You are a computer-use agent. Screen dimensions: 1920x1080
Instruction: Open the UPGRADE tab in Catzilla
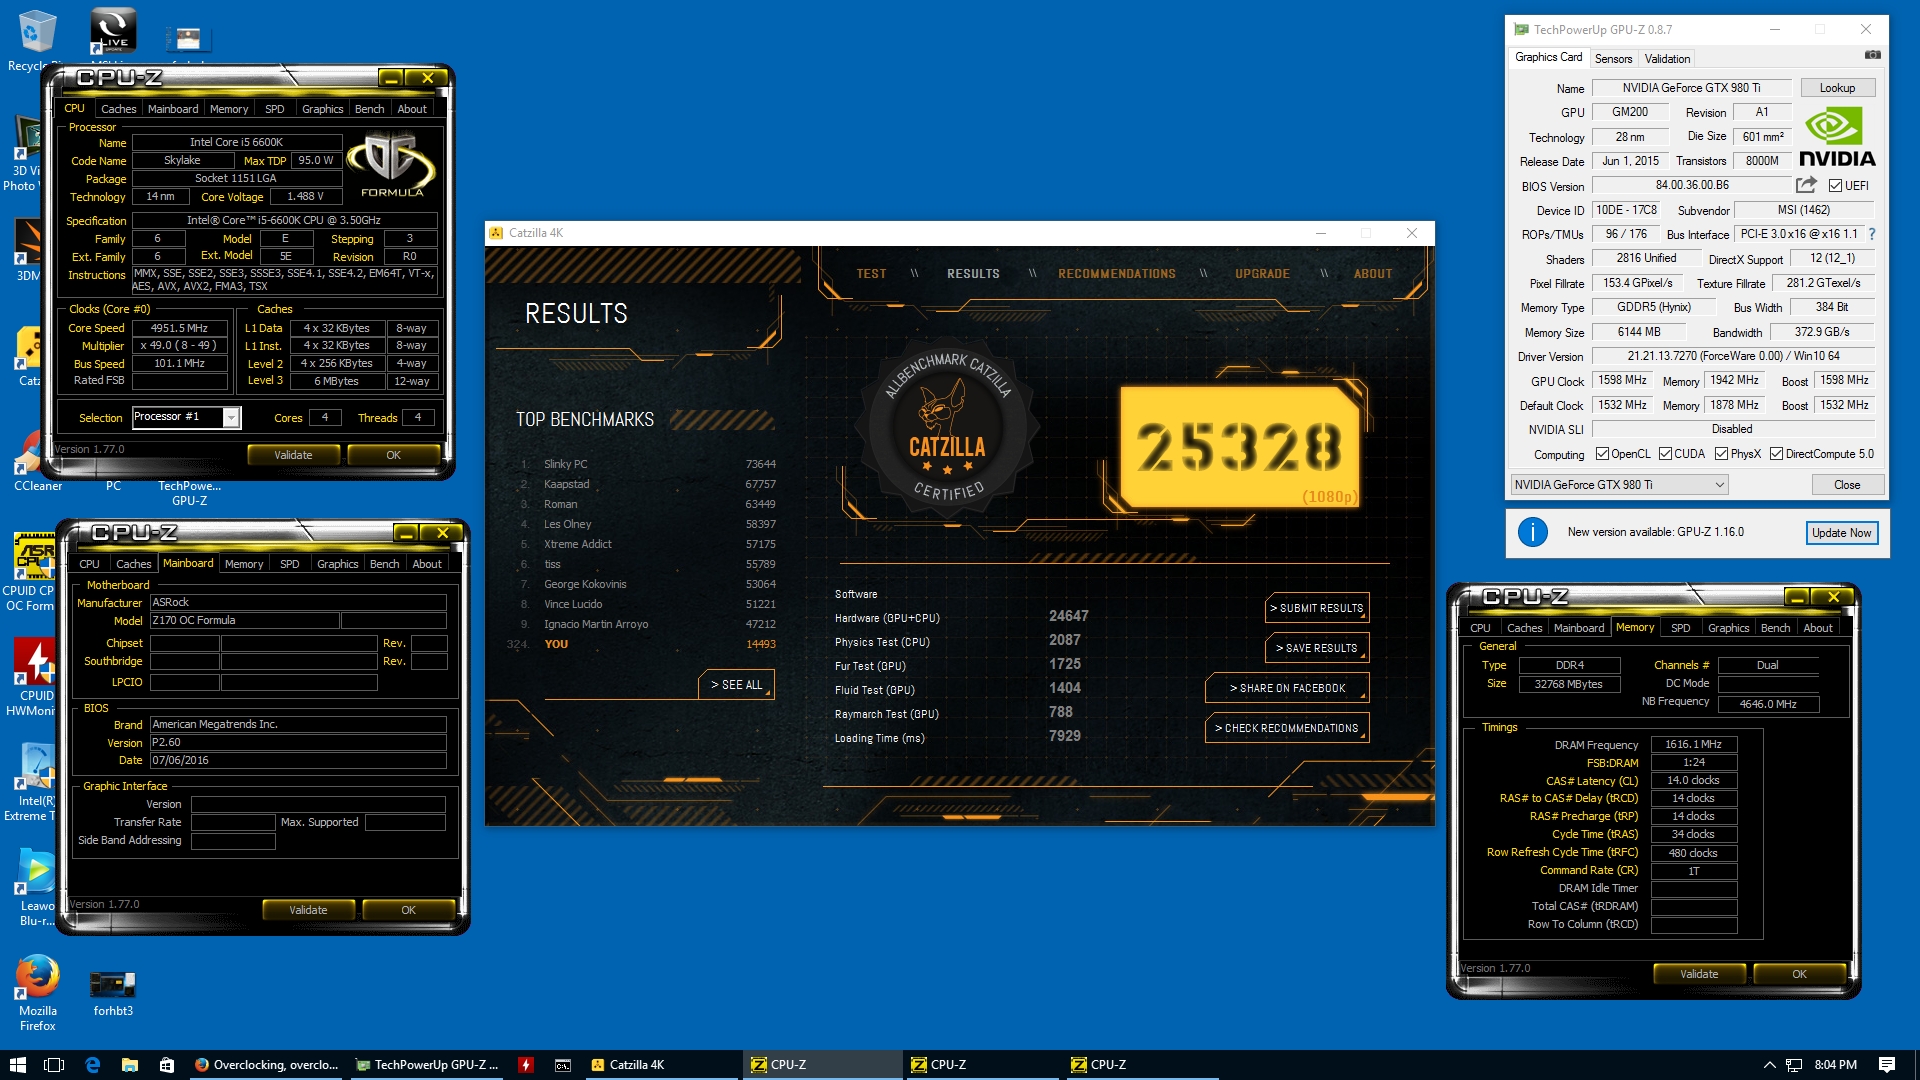pyautogui.click(x=1262, y=274)
